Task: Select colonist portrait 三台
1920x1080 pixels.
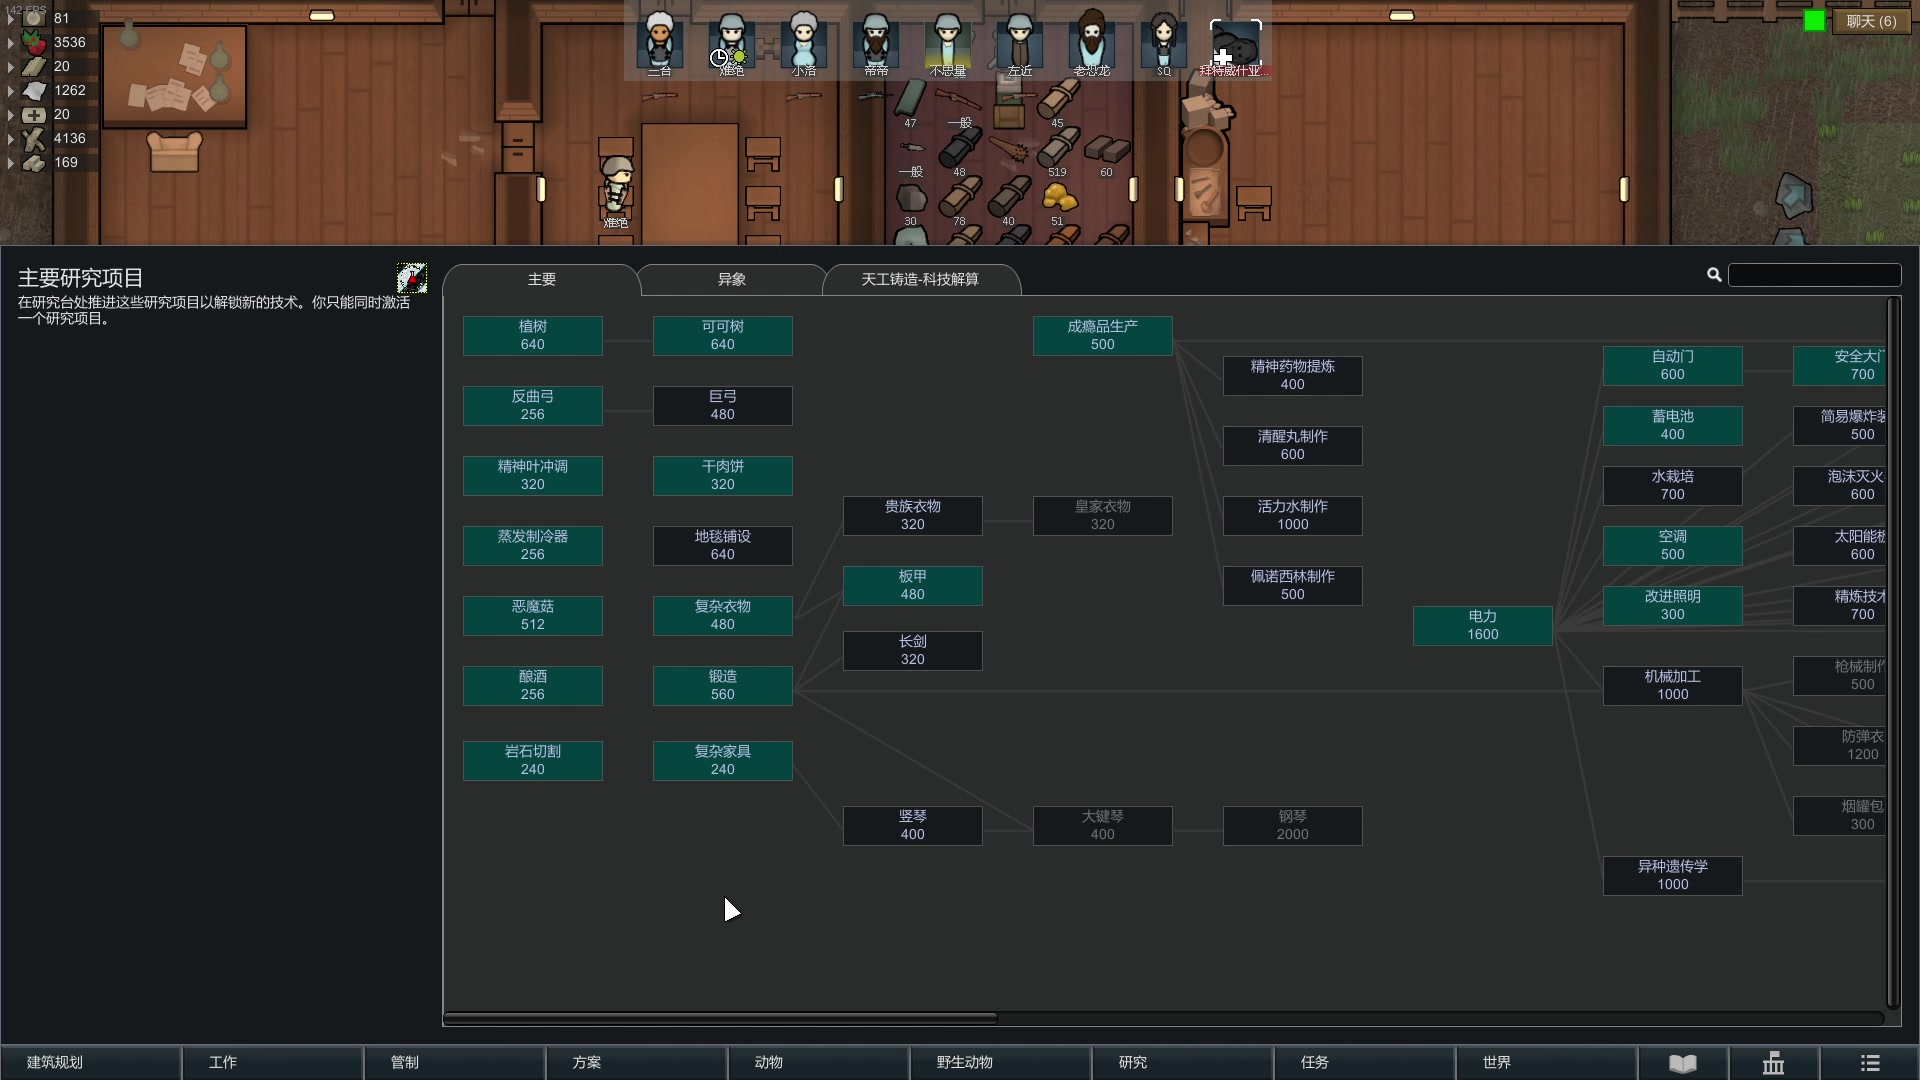Action: pyautogui.click(x=659, y=42)
